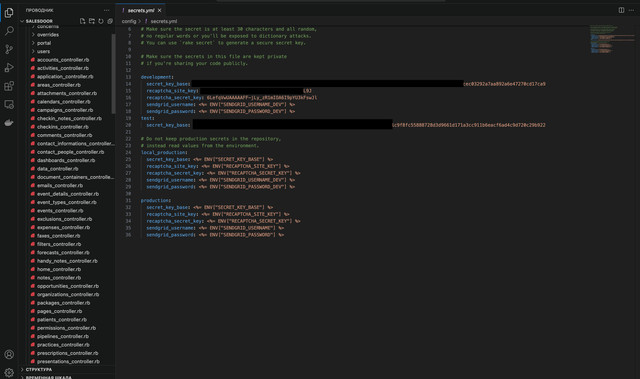The image size is (640, 379).
Task: Open areas_controller.rb file
Action: pyautogui.click(x=59, y=85)
